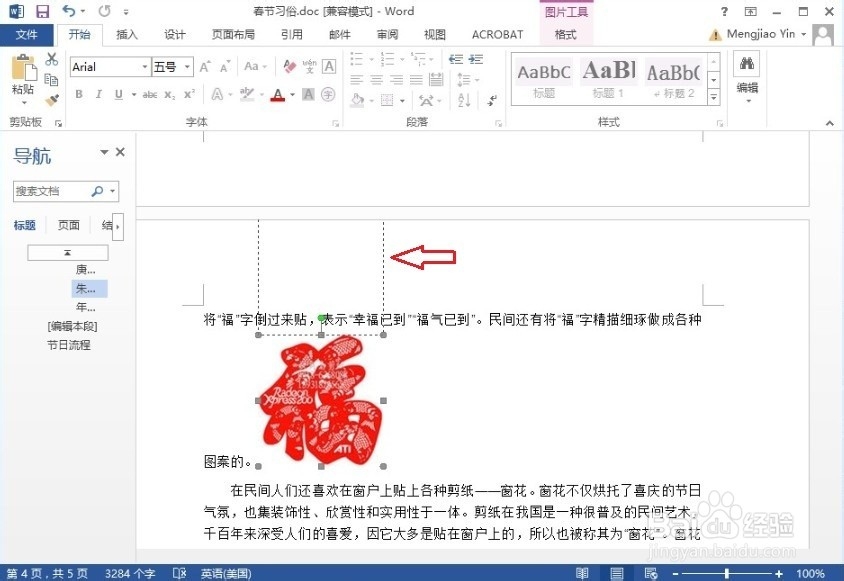This screenshot has width=844, height=581.
Task: Open search options dropdown in navigation
Action: (x=112, y=191)
